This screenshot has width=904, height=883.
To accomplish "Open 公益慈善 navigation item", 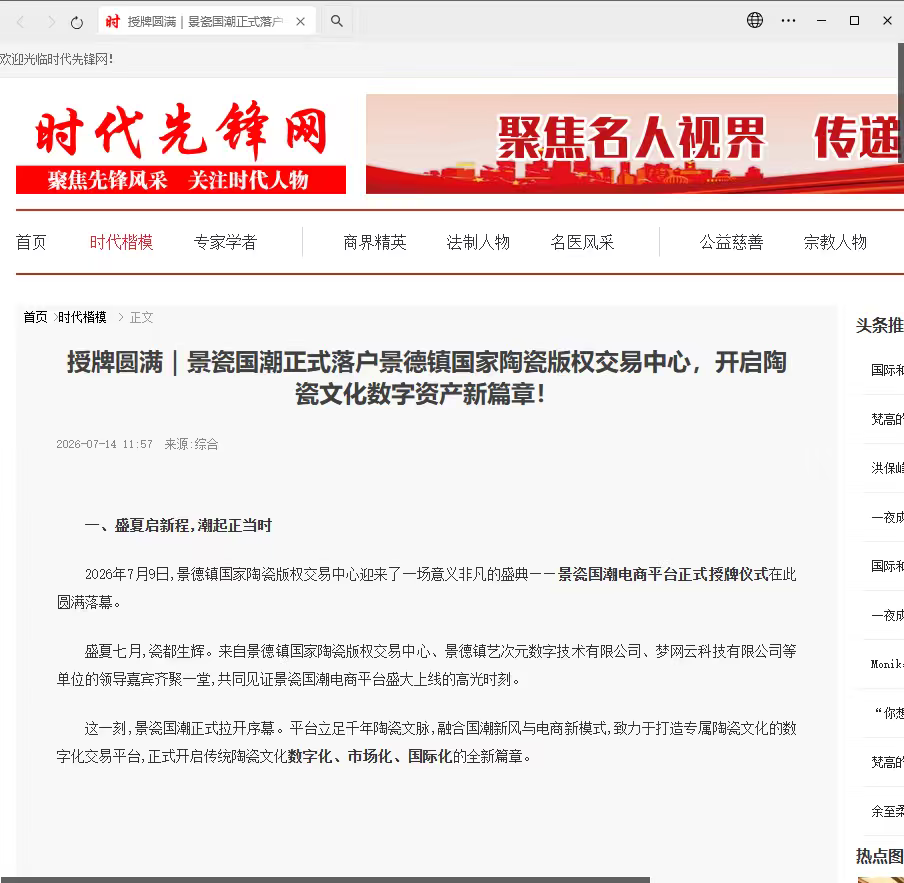I will coord(731,242).
